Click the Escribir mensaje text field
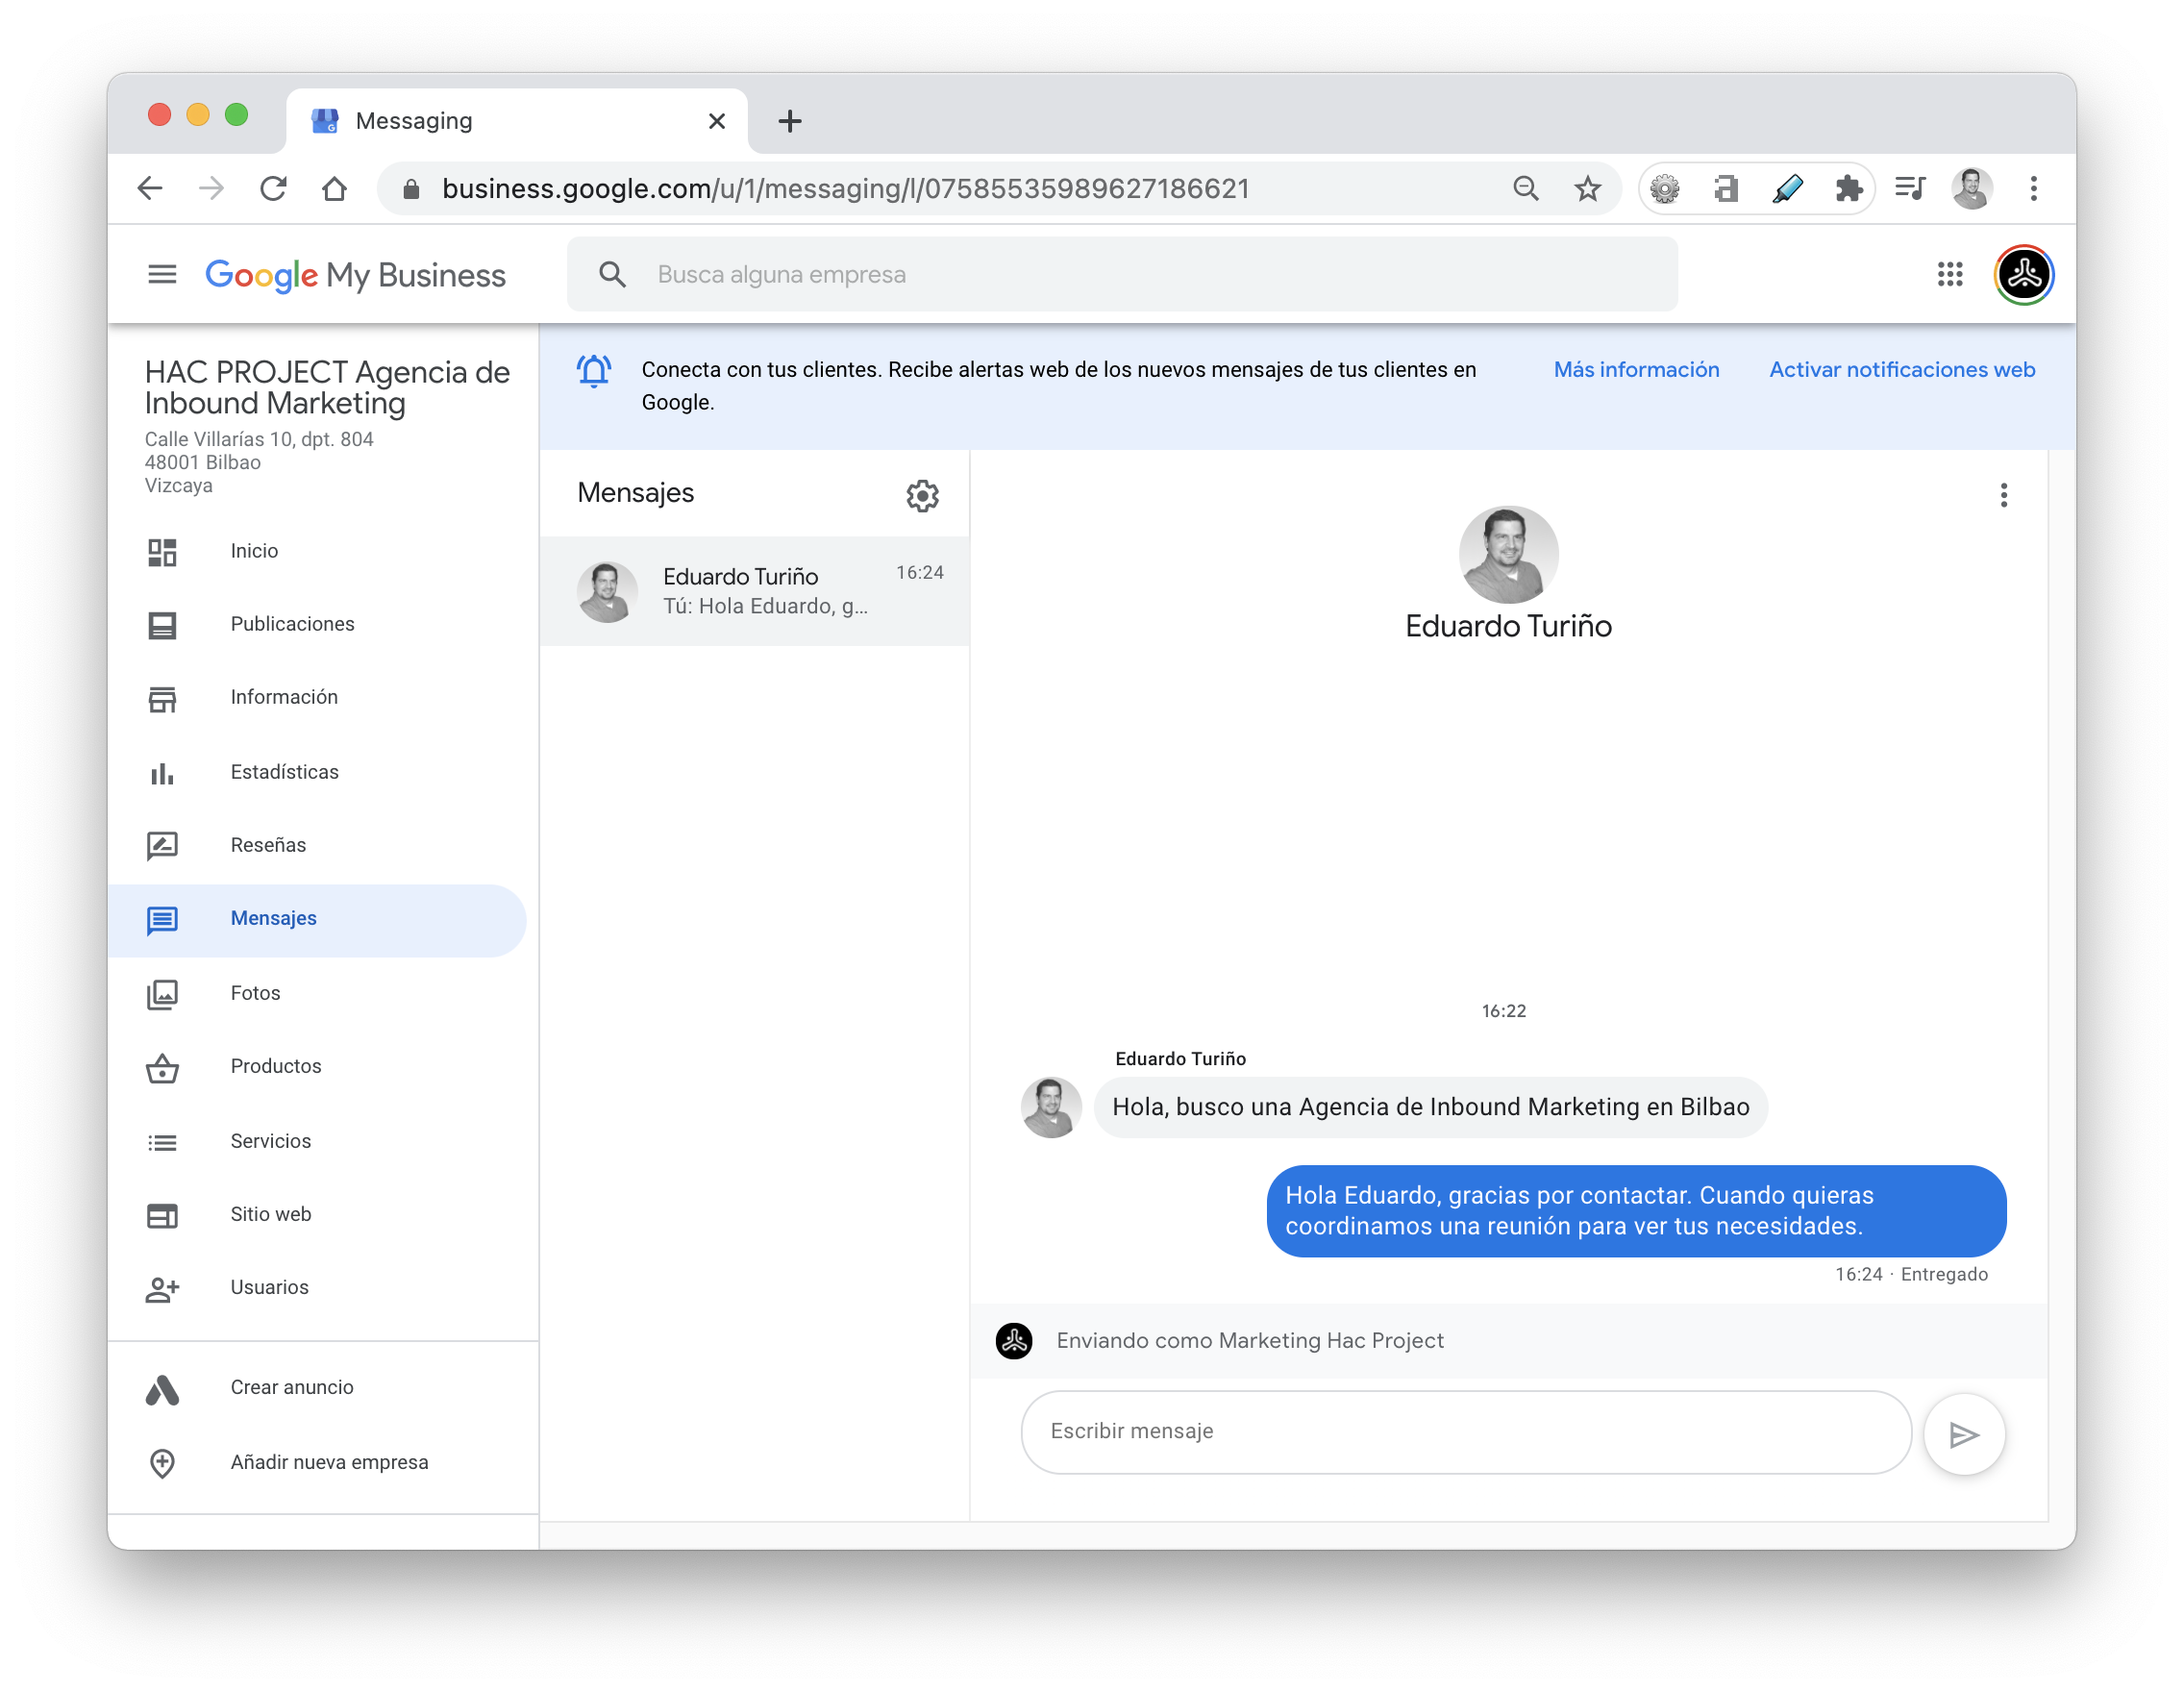The height and width of the screenshot is (1692, 2184). [x=1465, y=1431]
